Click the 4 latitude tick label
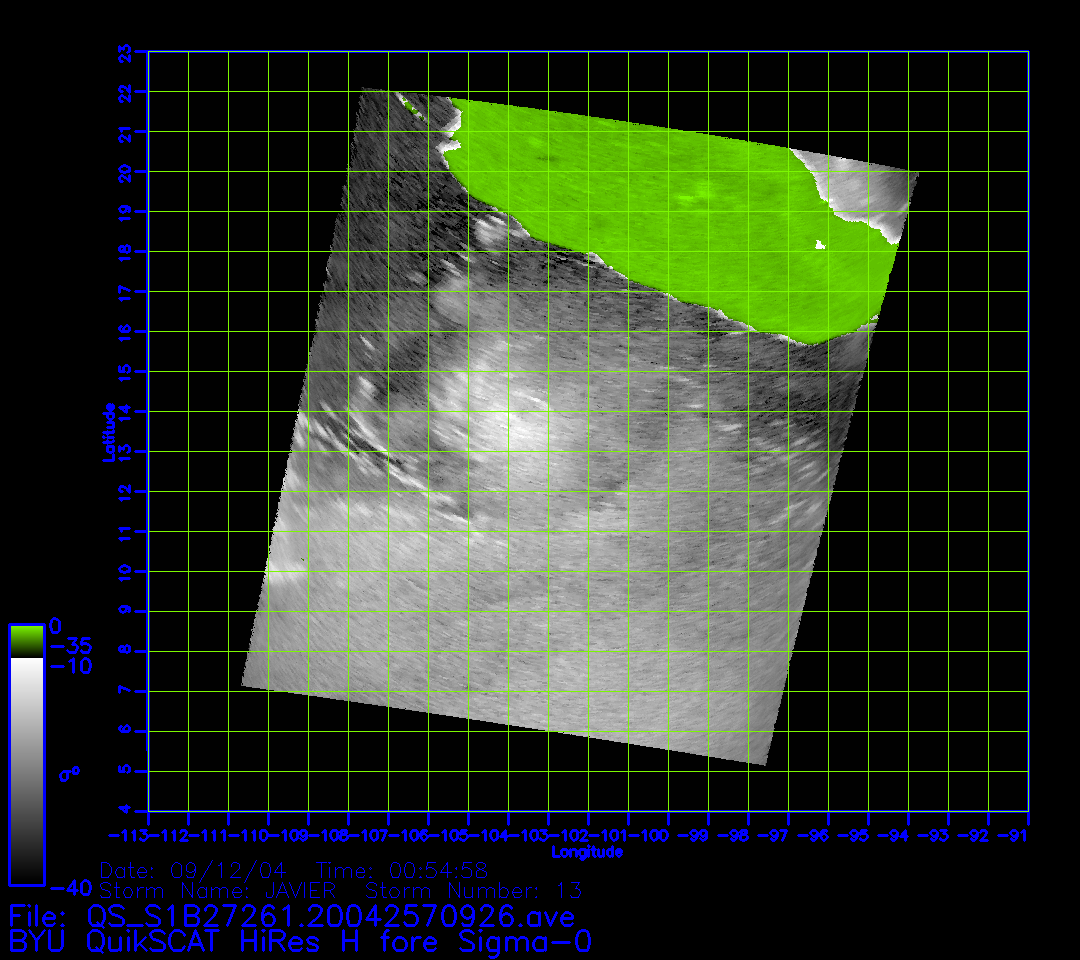Viewport: 1080px width, 960px height. (125, 810)
